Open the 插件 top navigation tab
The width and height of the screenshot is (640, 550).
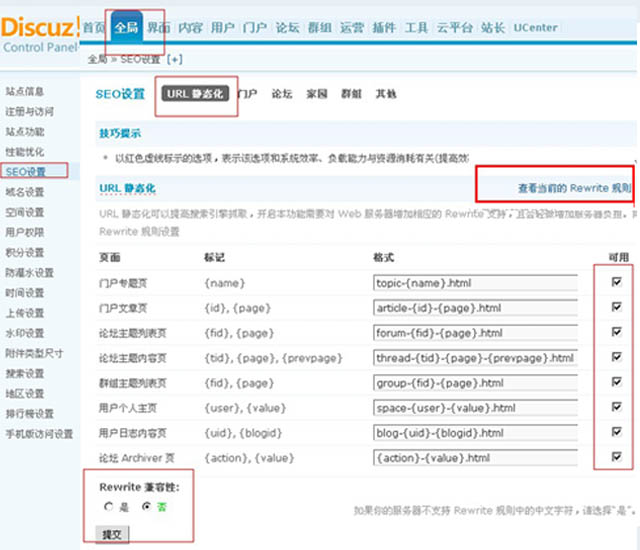pos(384,27)
